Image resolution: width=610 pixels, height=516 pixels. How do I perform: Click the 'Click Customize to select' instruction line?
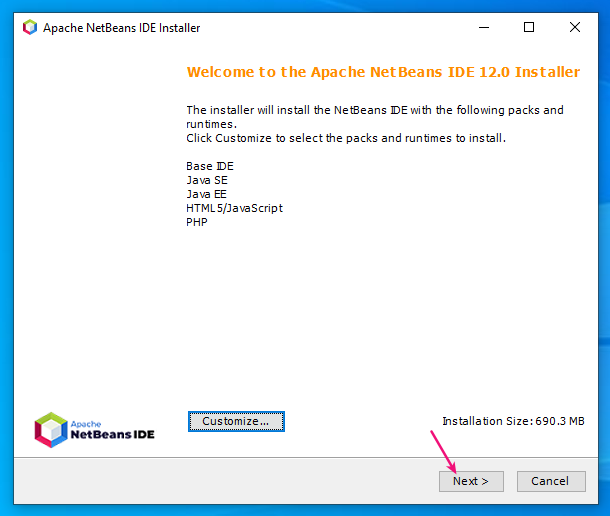[346, 137]
